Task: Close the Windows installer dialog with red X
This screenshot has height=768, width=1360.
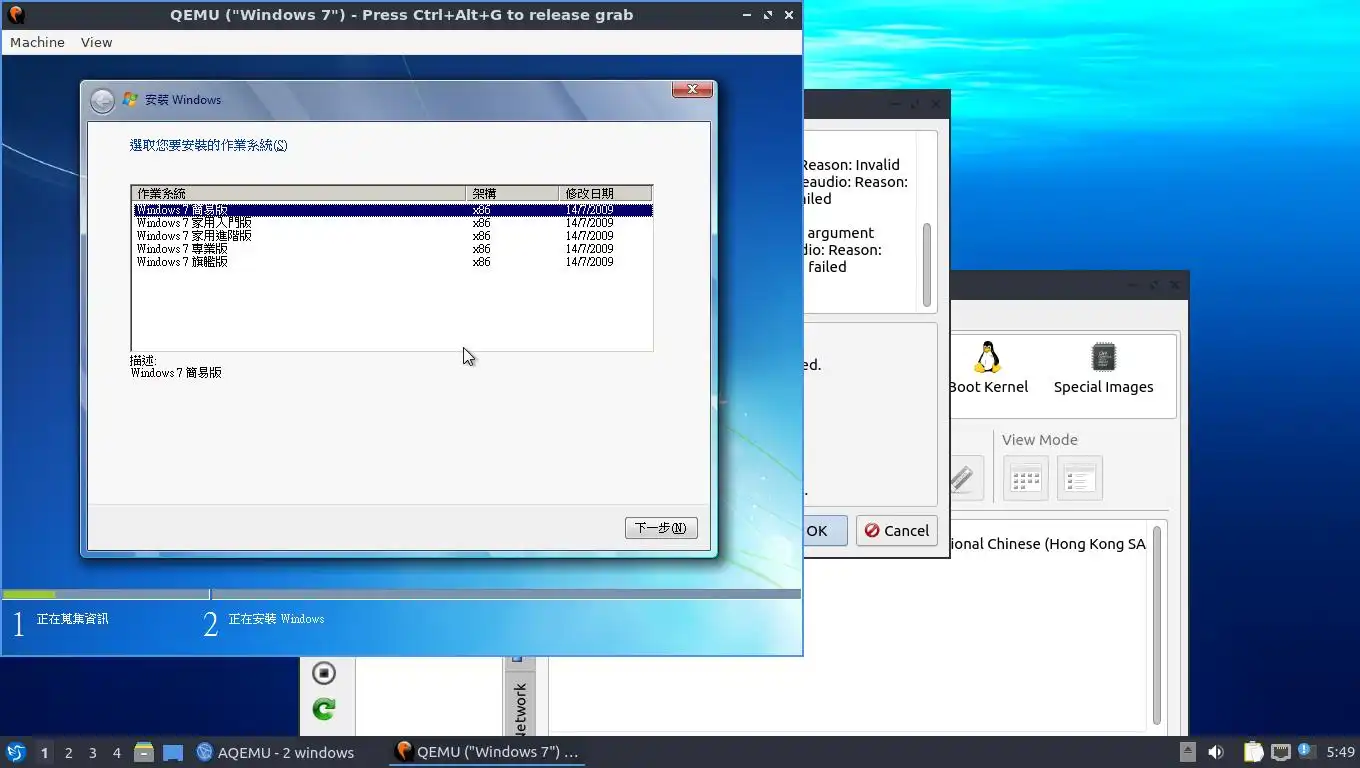Action: (692, 90)
